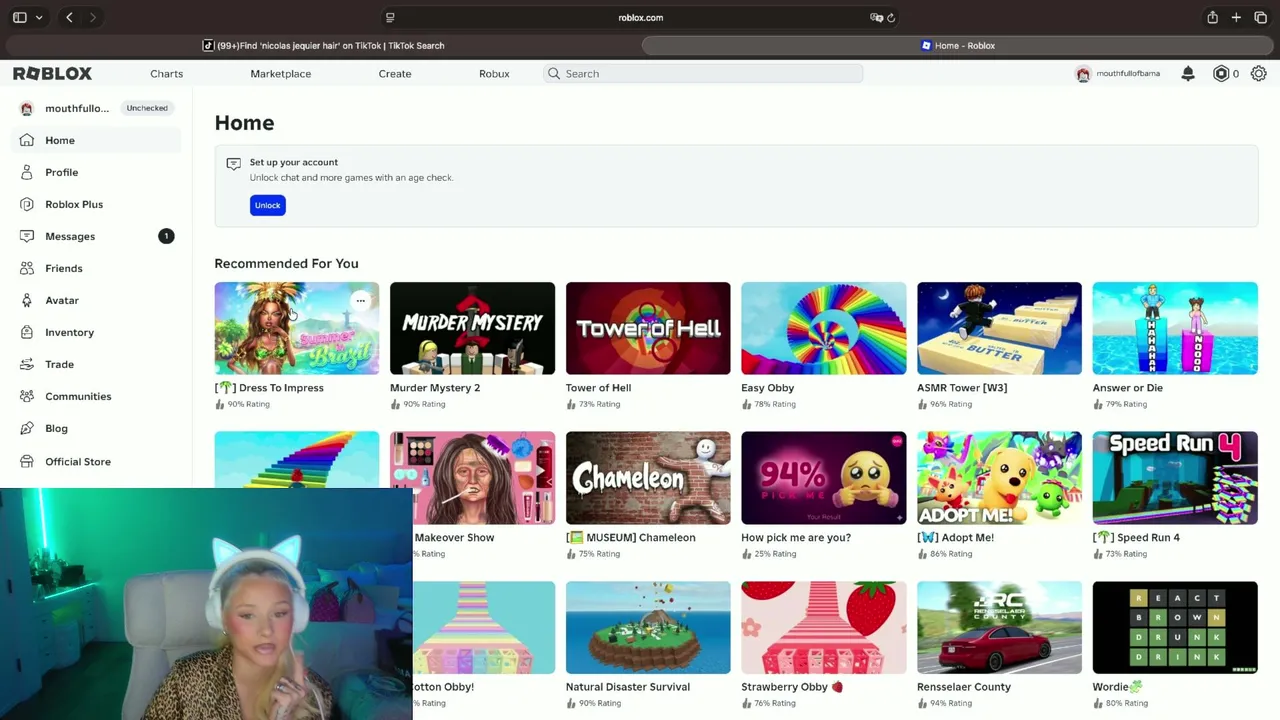This screenshot has width=1280, height=720.
Task: Click the mouthfullo... username in the sidebar
Action: [x=77, y=108]
